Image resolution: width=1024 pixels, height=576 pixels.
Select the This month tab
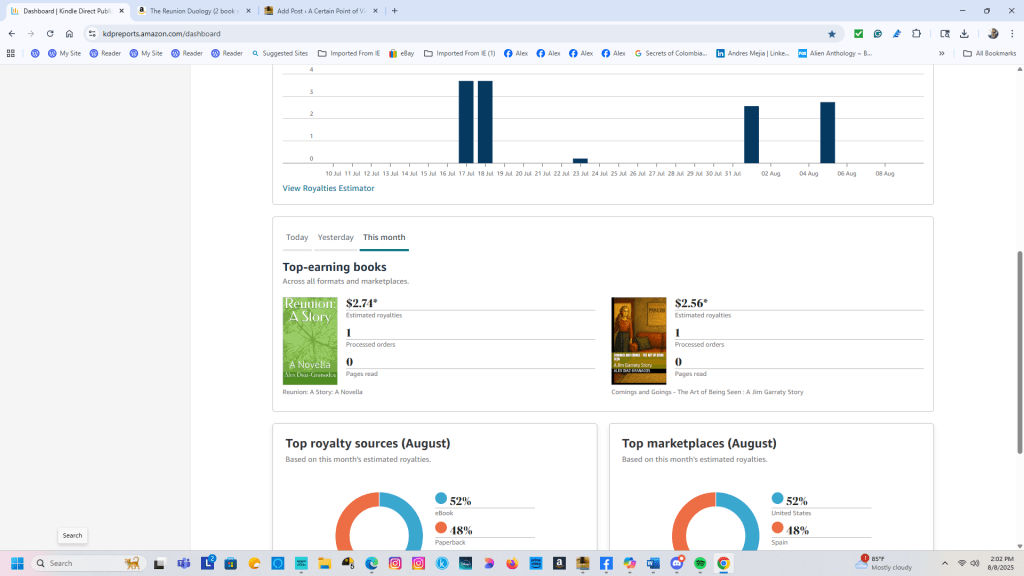384,237
